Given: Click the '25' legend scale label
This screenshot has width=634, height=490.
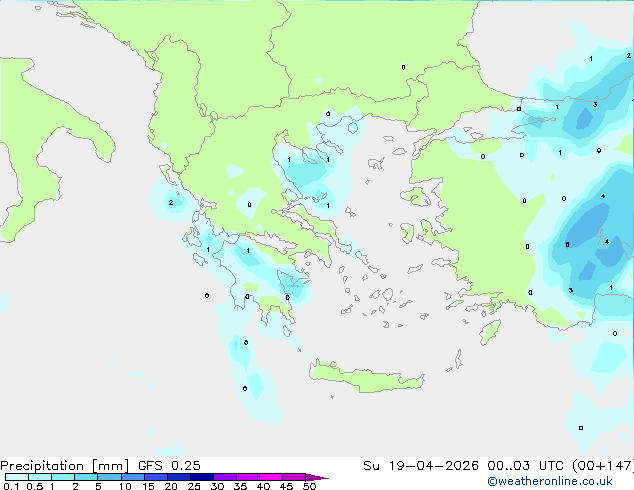Looking at the screenshot, I should pyautogui.click(x=194, y=486).
